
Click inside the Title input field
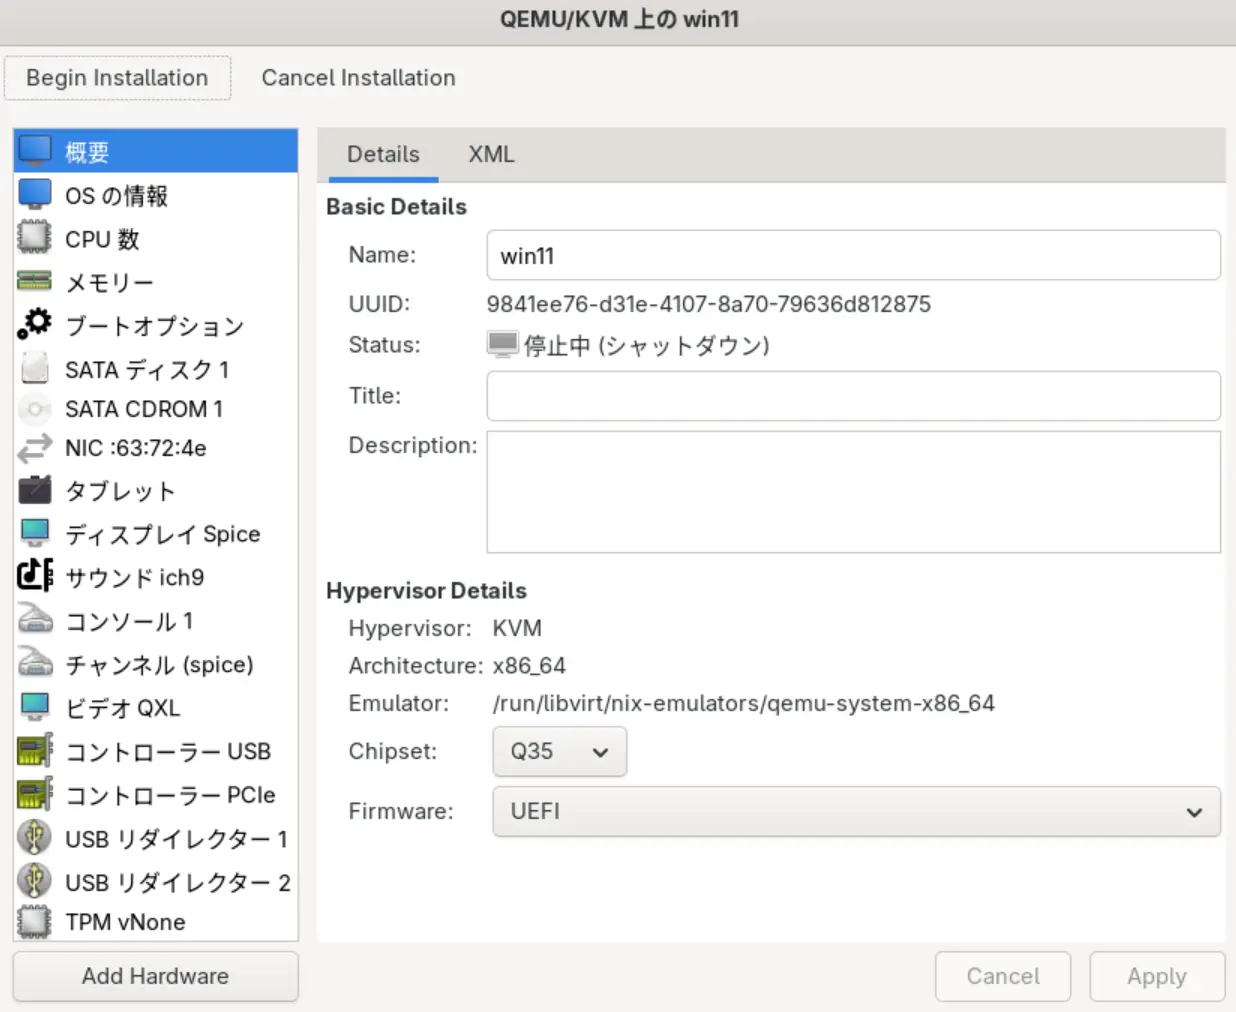pos(852,396)
